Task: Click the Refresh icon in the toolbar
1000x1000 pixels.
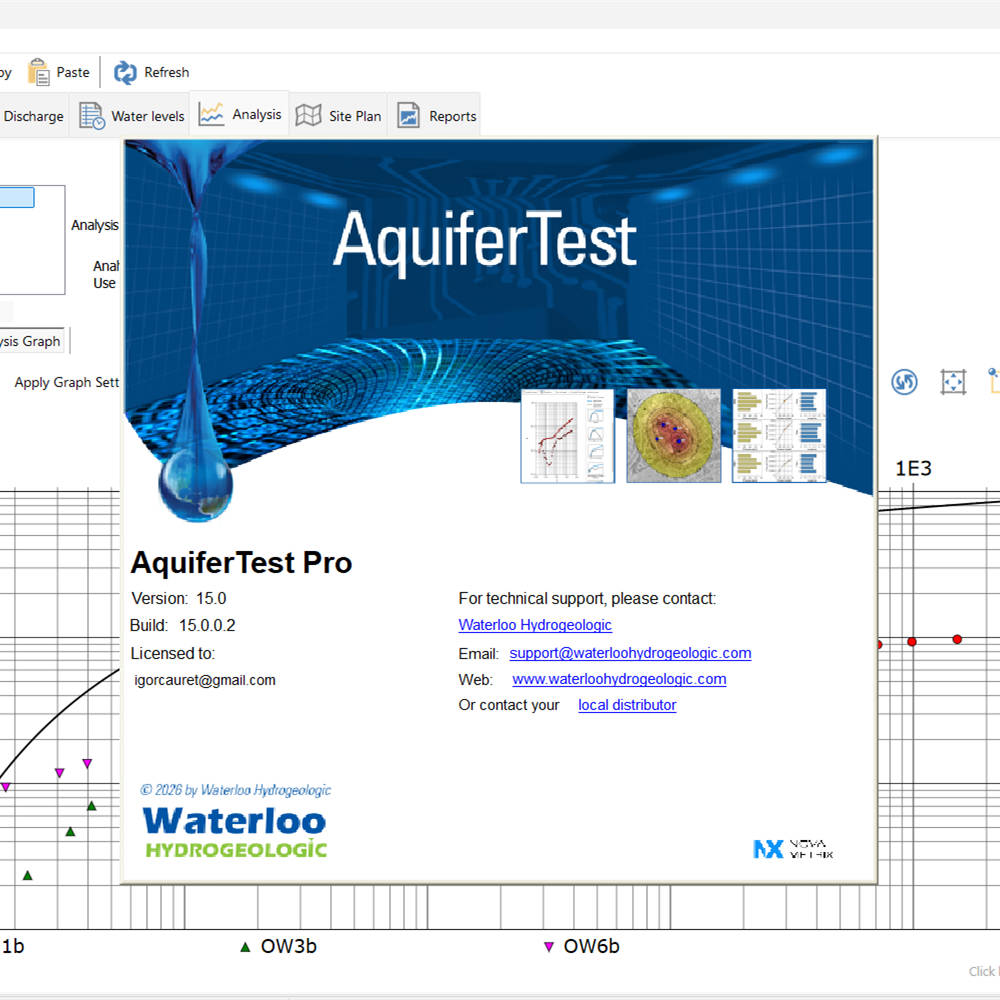Action: [124, 72]
